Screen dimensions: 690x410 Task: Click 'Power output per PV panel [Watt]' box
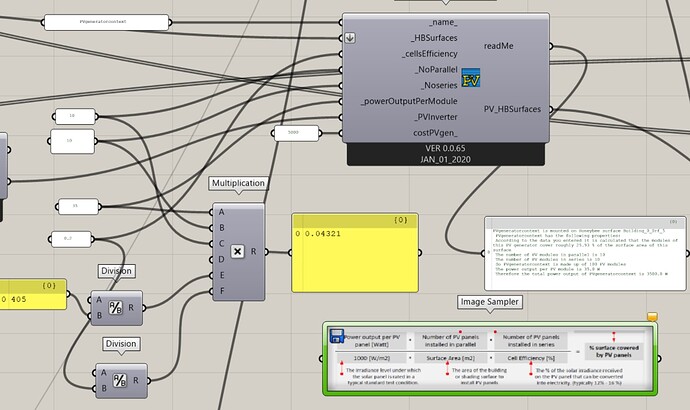[x=372, y=340]
